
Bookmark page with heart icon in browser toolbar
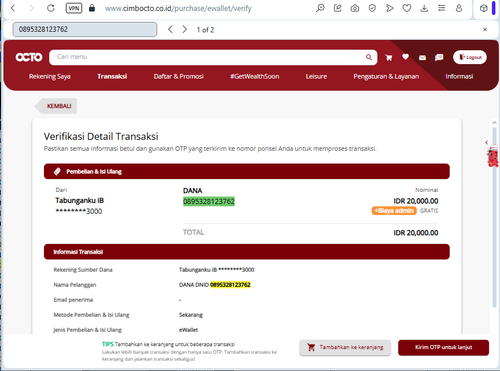(x=407, y=8)
